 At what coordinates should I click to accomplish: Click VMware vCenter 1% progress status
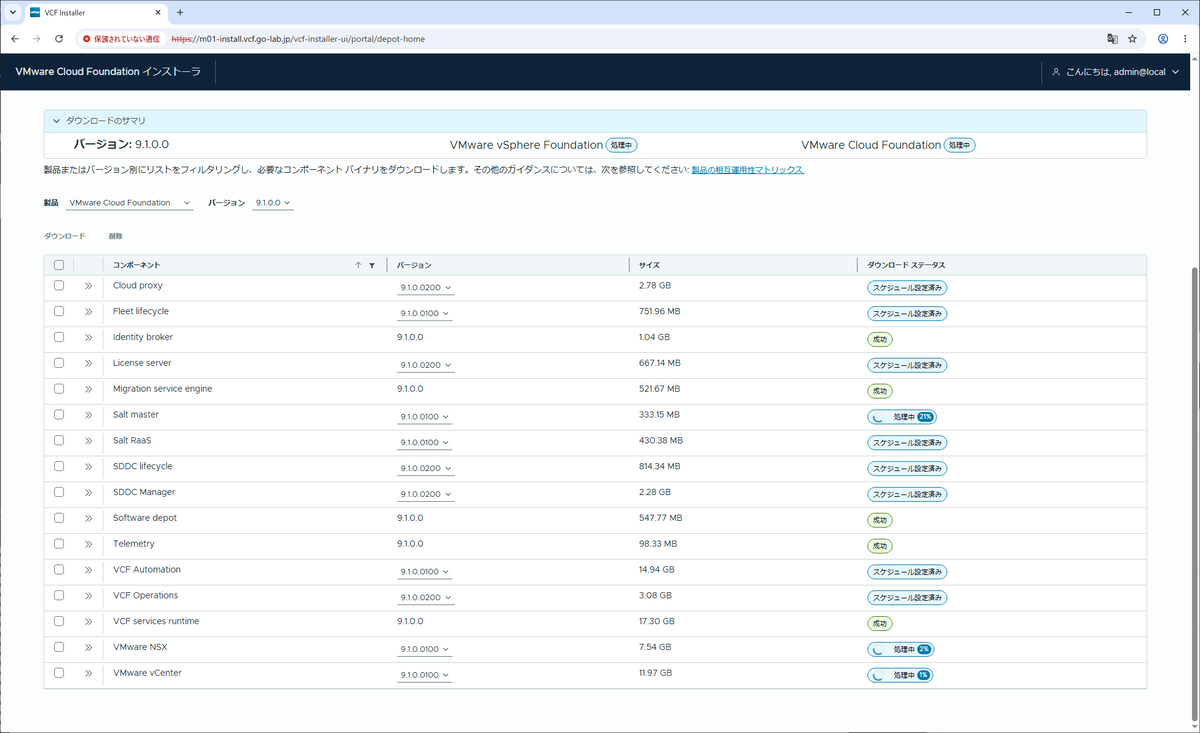point(900,675)
